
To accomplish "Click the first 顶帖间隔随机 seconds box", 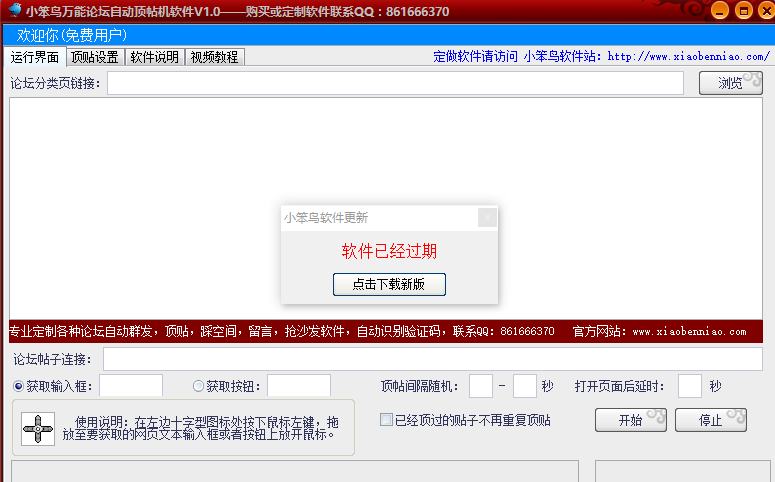I will tap(481, 386).
